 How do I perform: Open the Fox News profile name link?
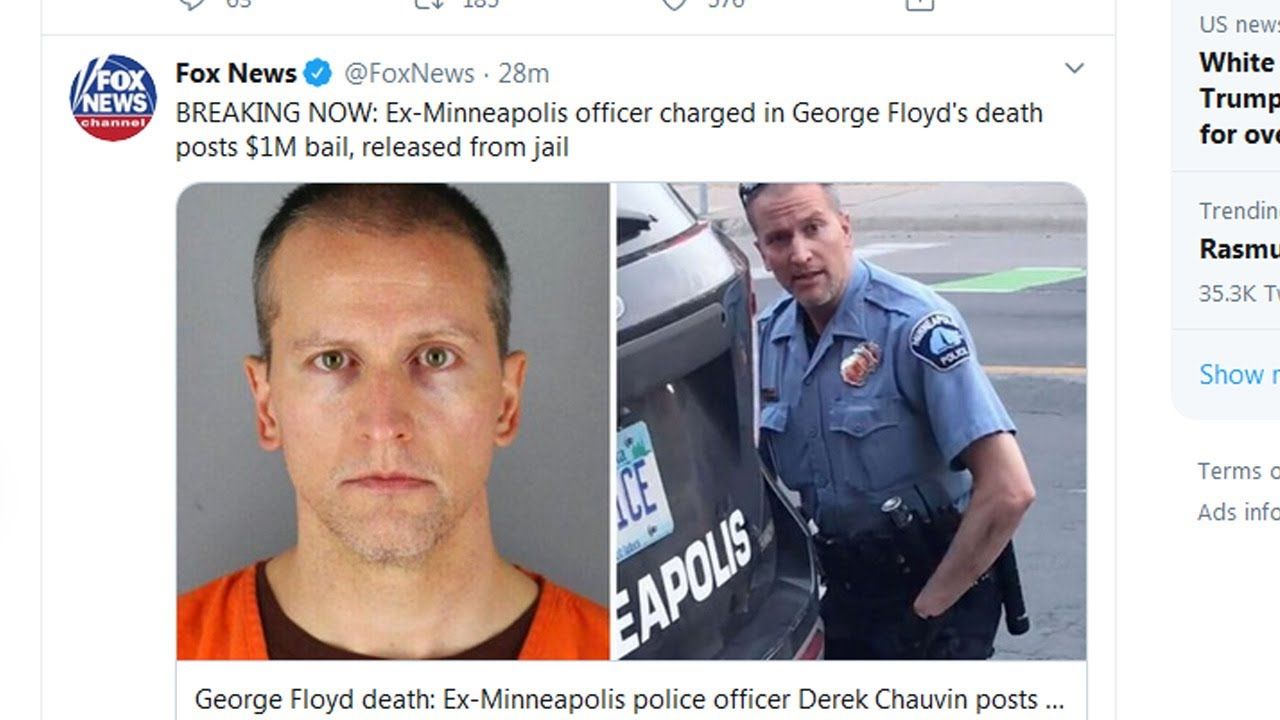pos(236,73)
